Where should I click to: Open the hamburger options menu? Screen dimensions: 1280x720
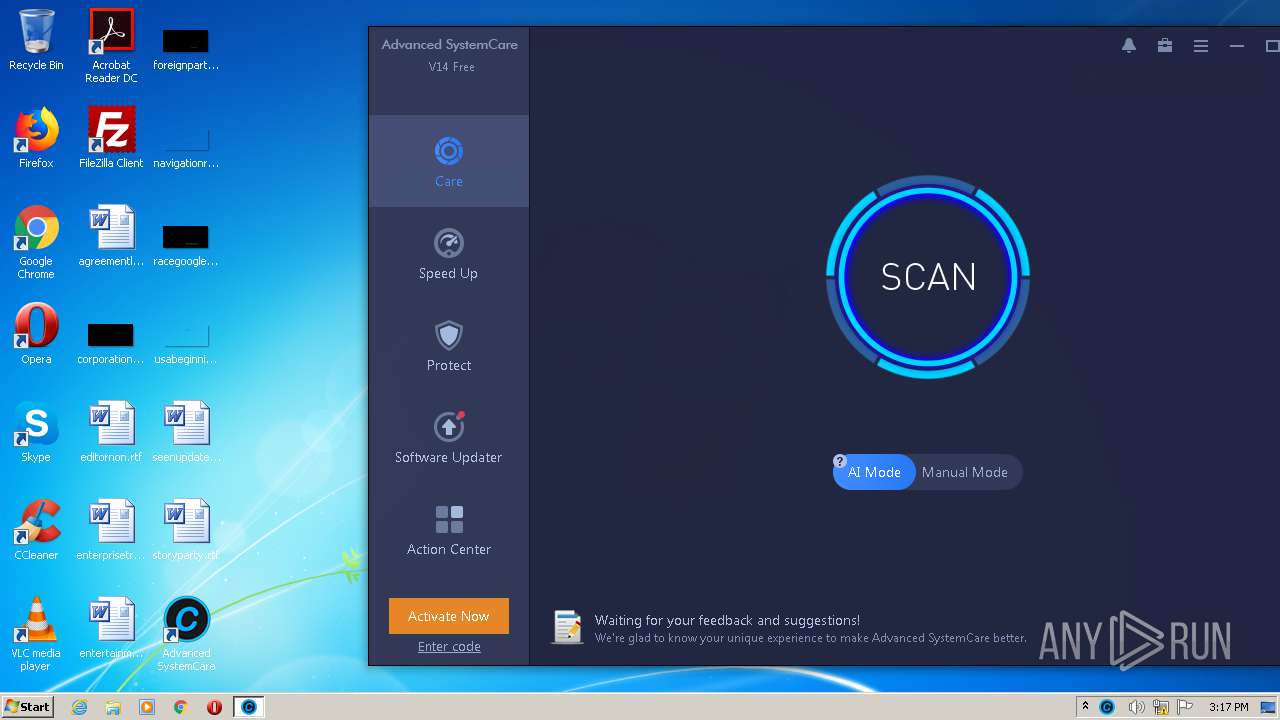click(x=1201, y=46)
